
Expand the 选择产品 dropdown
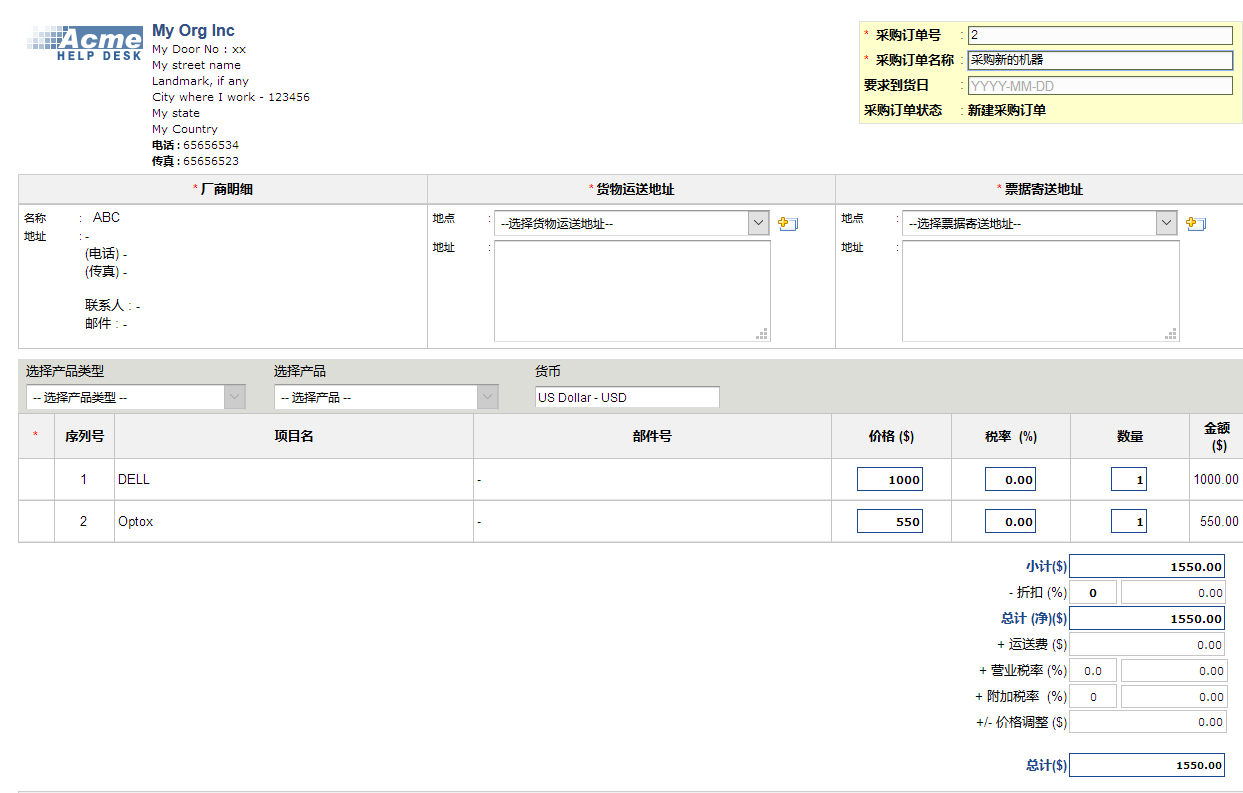[386, 398]
